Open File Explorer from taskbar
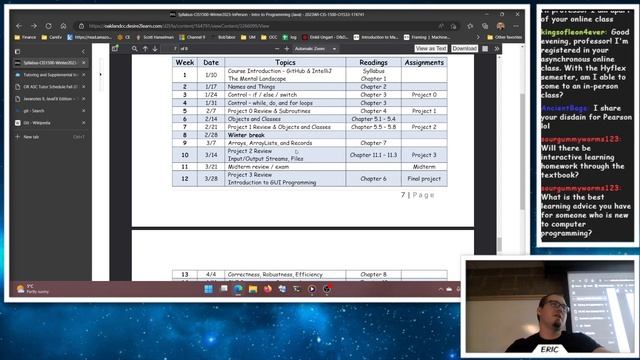The height and width of the screenshot is (360, 640). 253,289
